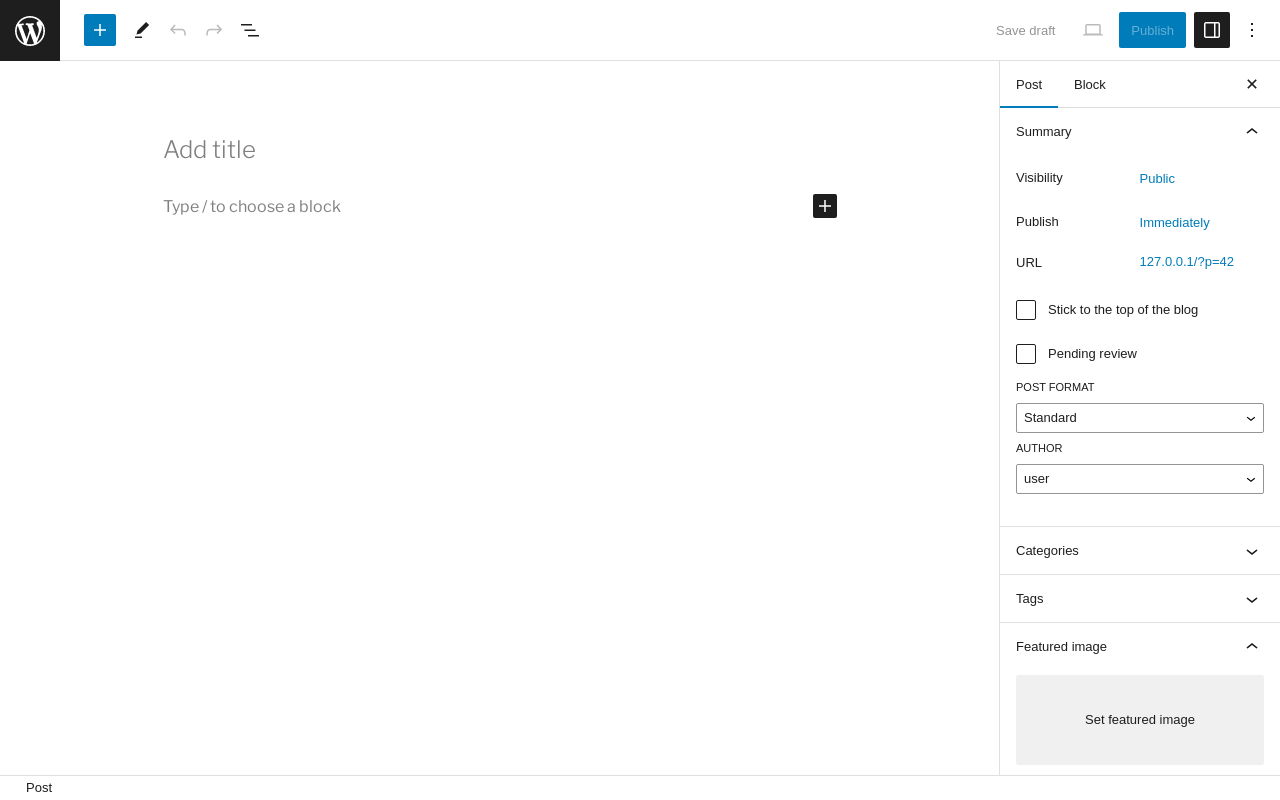This screenshot has width=1280, height=800.
Task: Click the WordPress logo to view posts
Action: coord(30,30)
